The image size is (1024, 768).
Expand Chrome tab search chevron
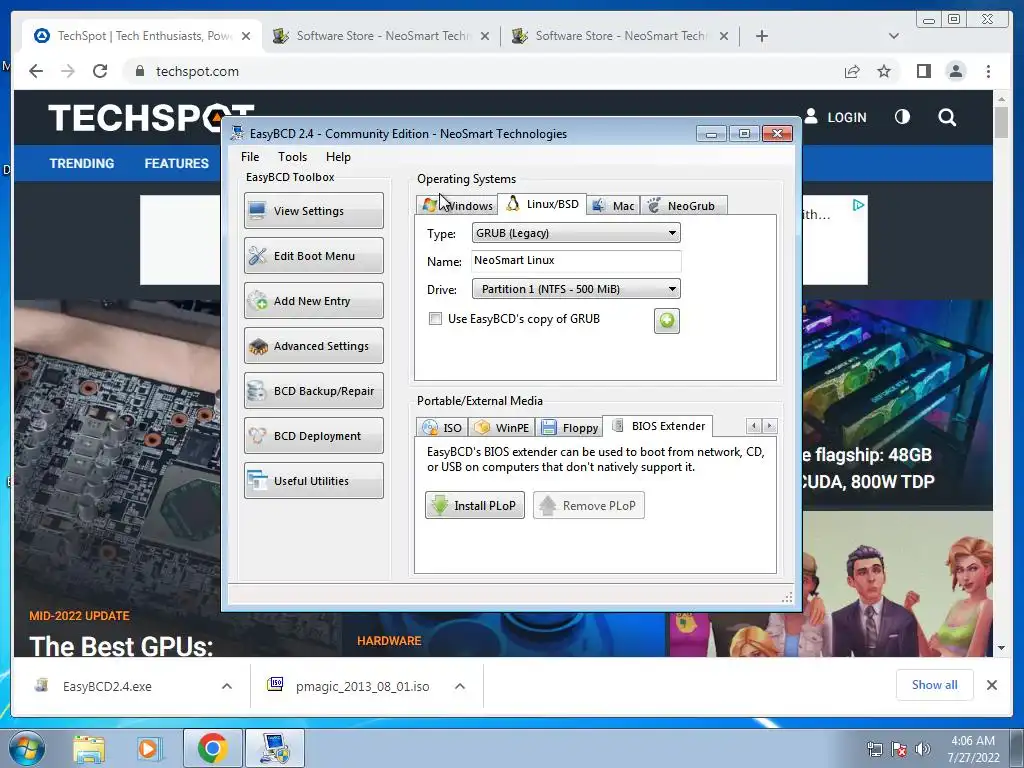pyautogui.click(x=894, y=36)
